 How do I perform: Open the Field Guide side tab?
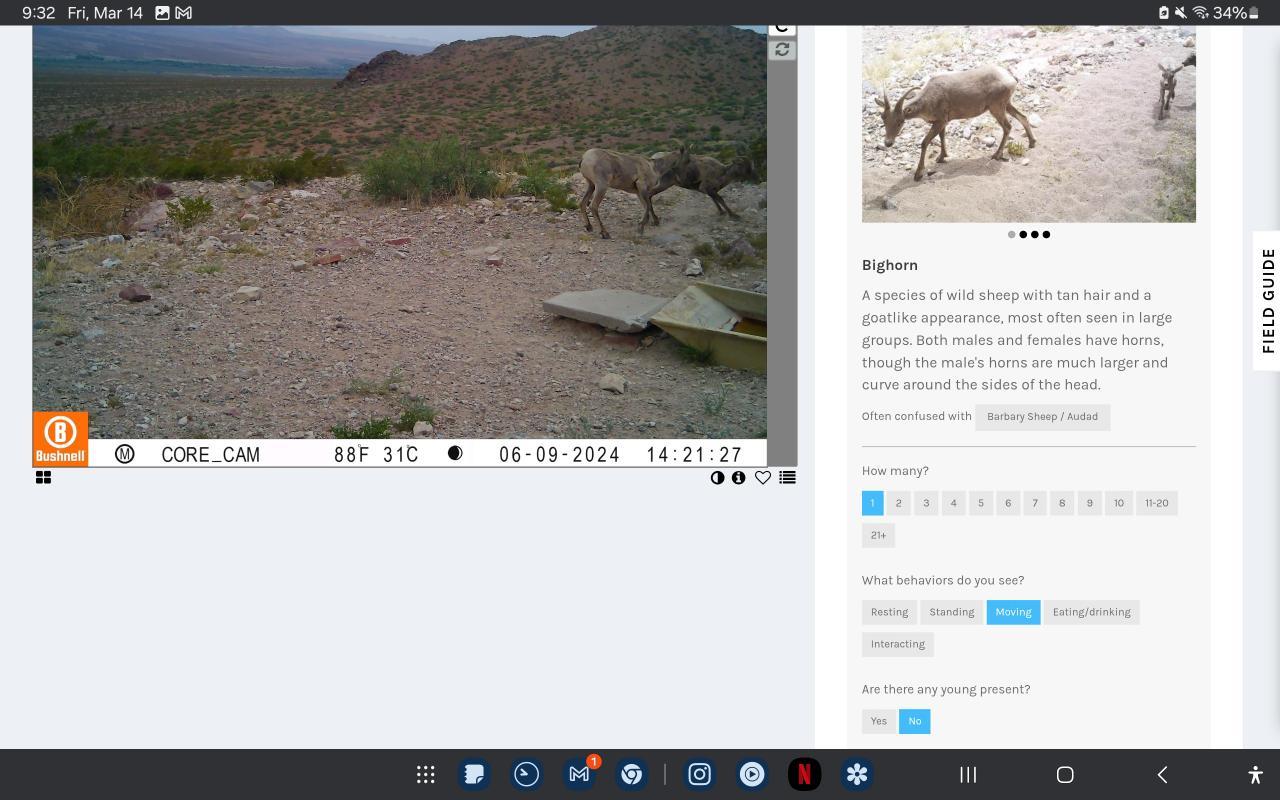tap(1267, 301)
